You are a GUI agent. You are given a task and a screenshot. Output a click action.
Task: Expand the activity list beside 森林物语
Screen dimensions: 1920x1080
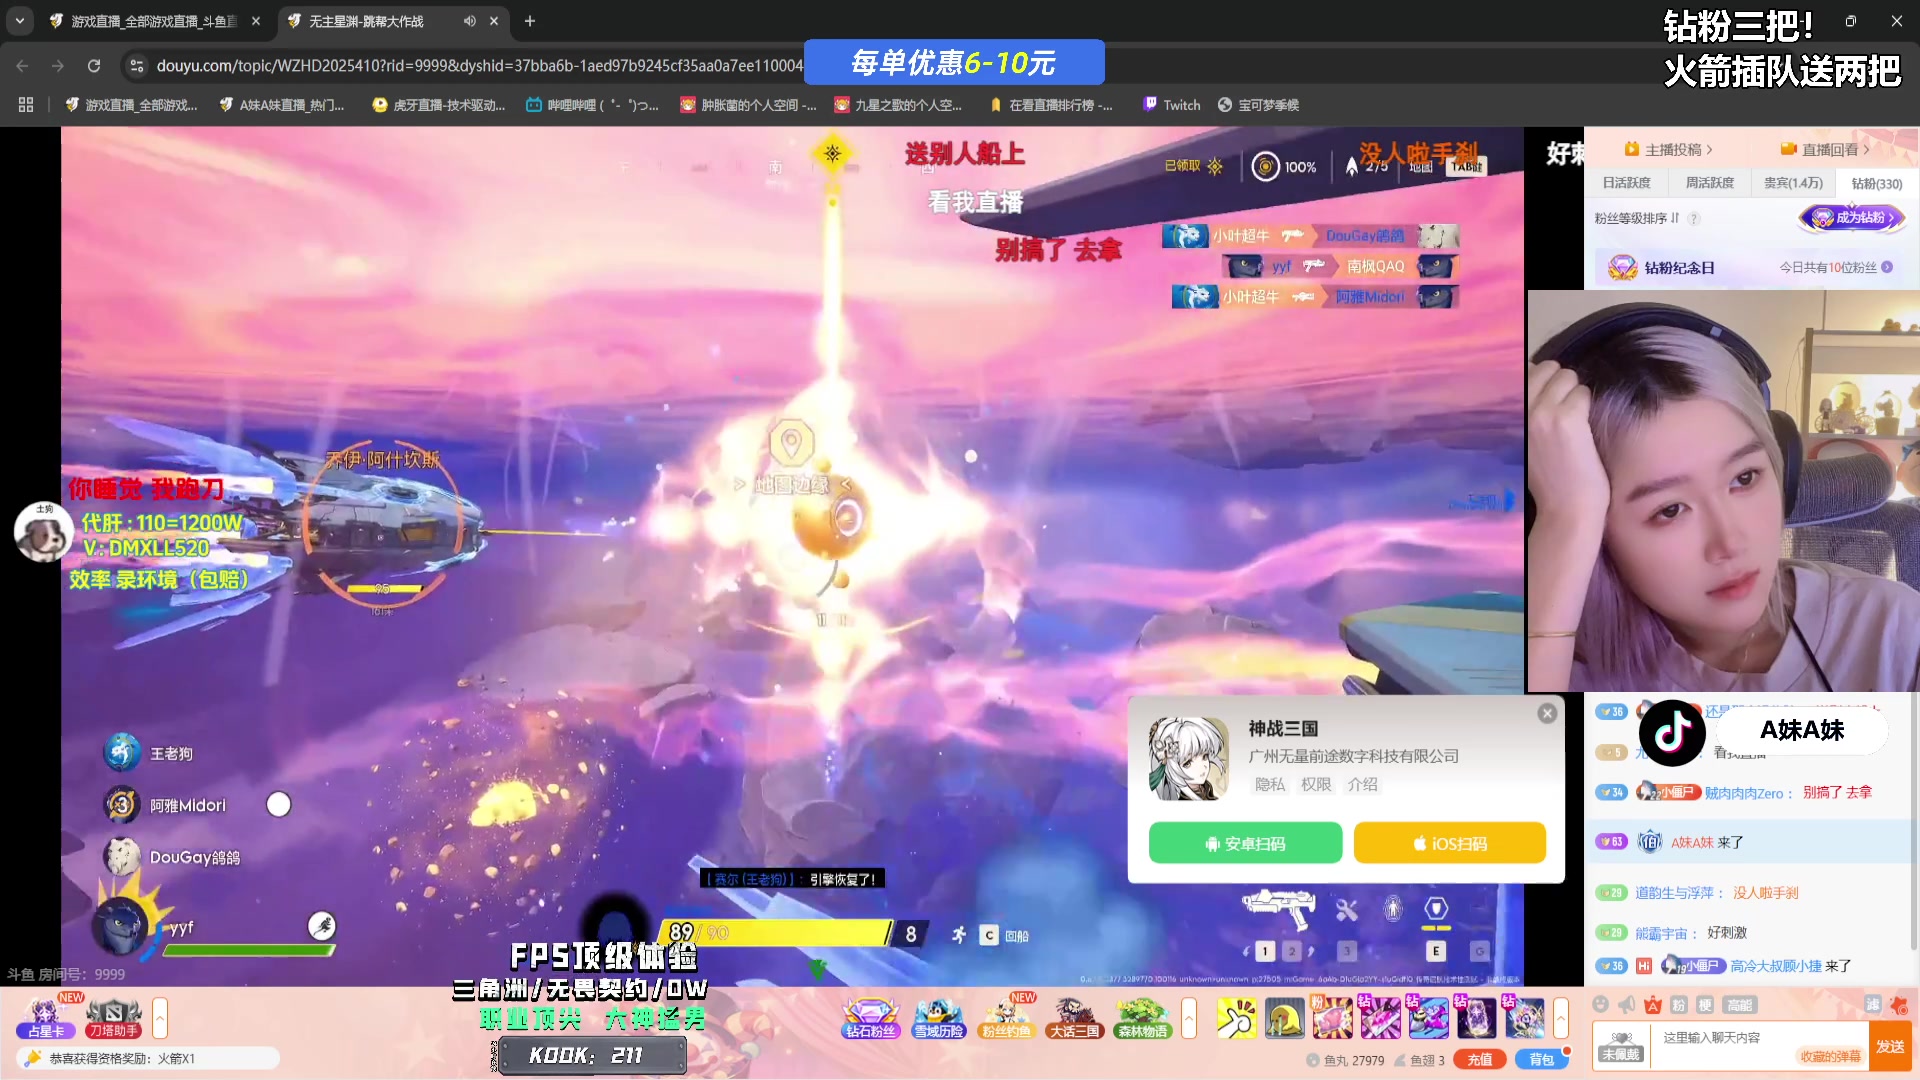pyautogui.click(x=1189, y=1018)
